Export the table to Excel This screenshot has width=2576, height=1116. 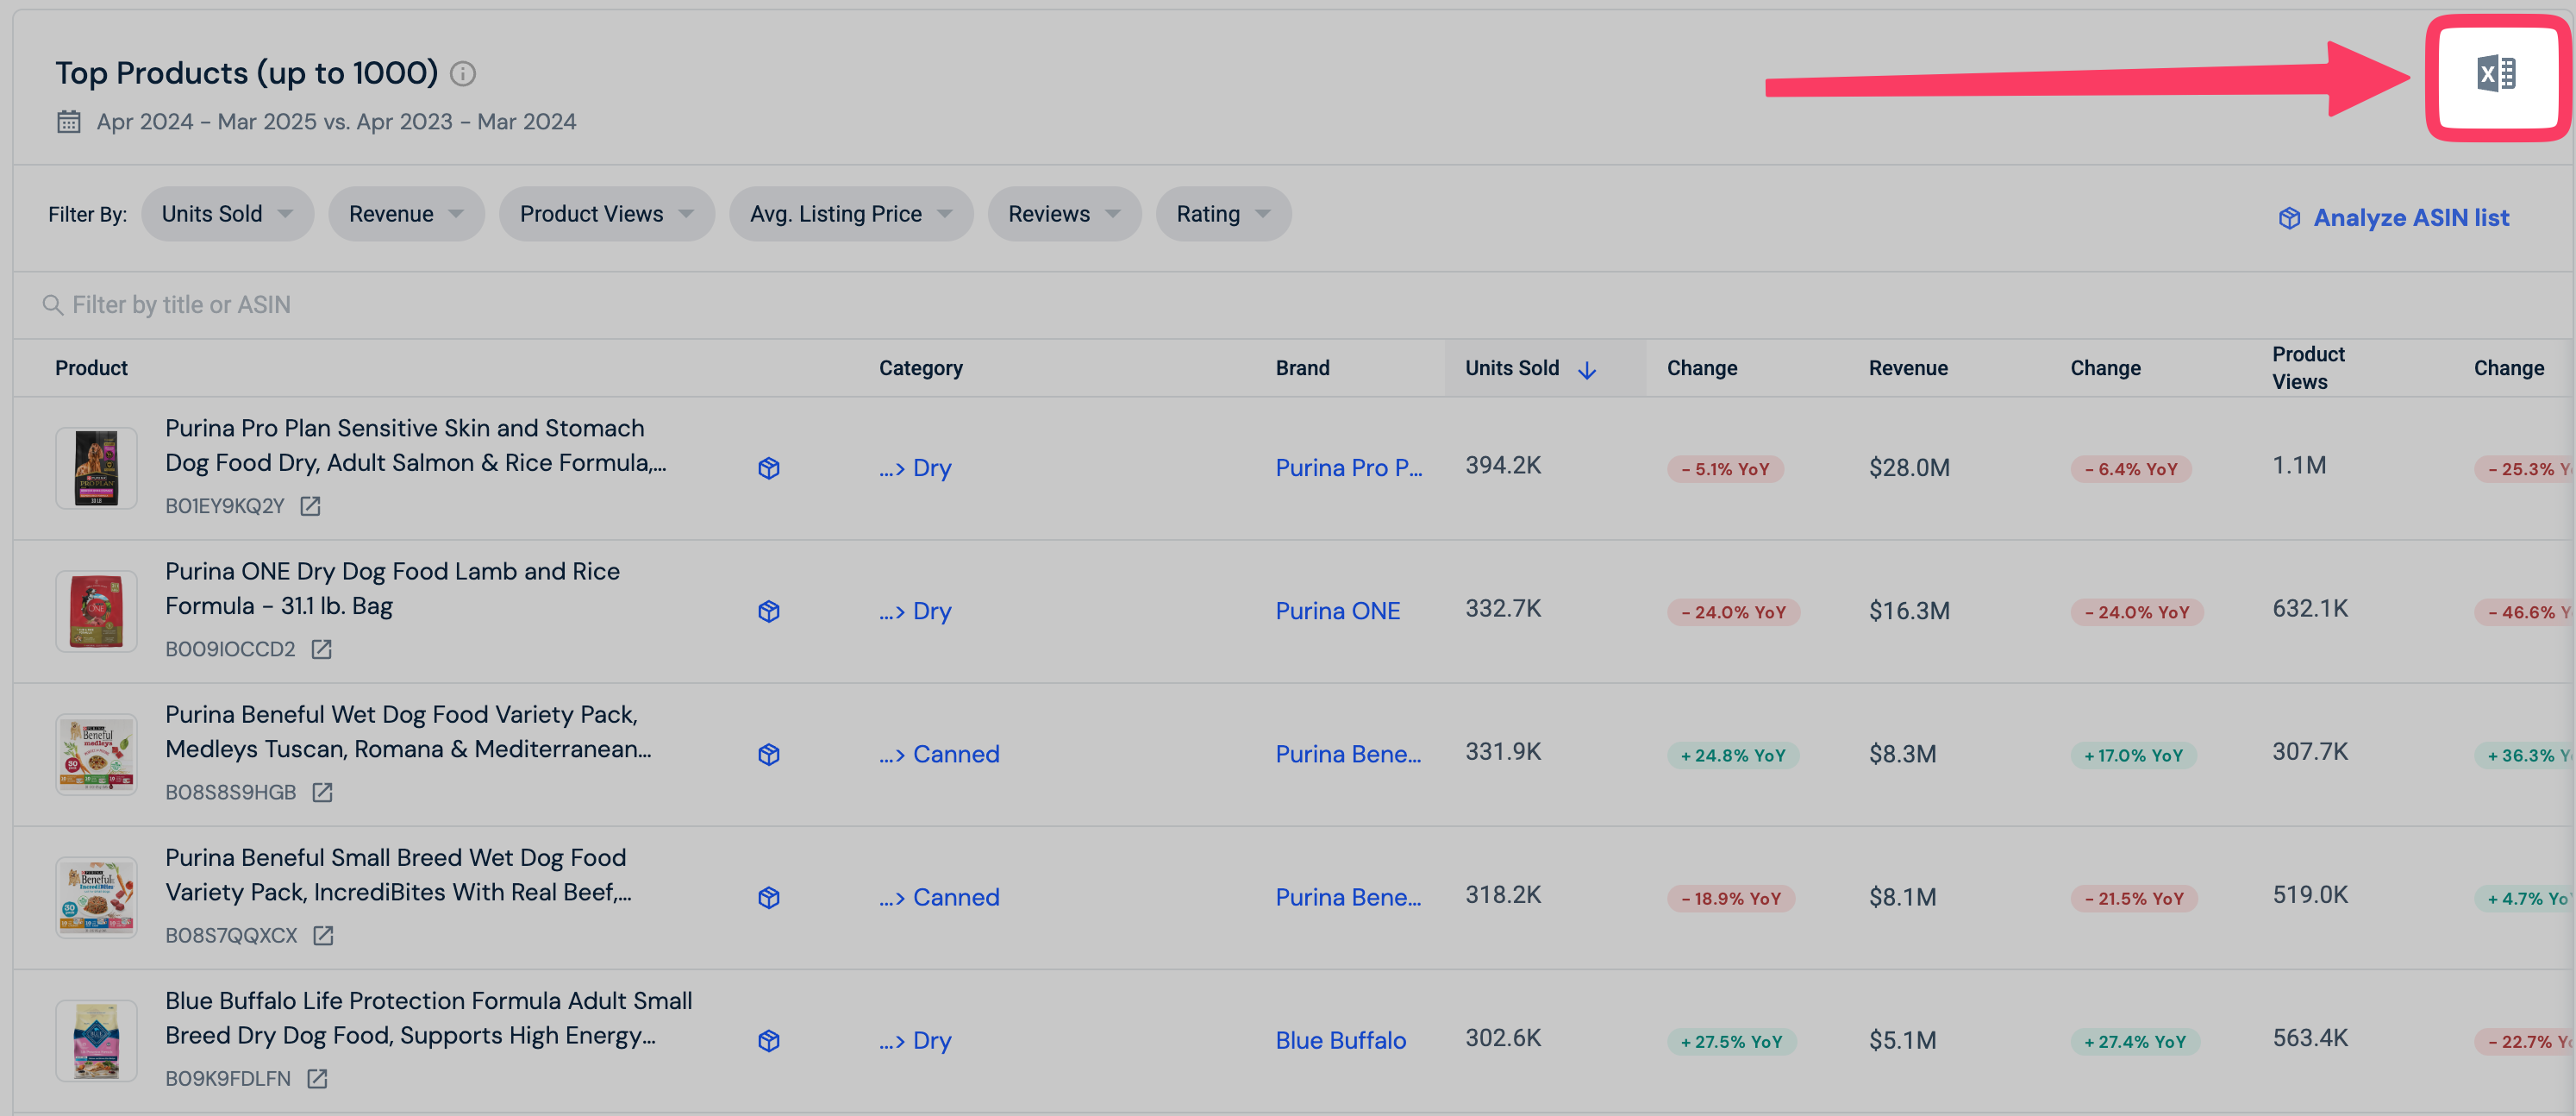tap(2497, 75)
